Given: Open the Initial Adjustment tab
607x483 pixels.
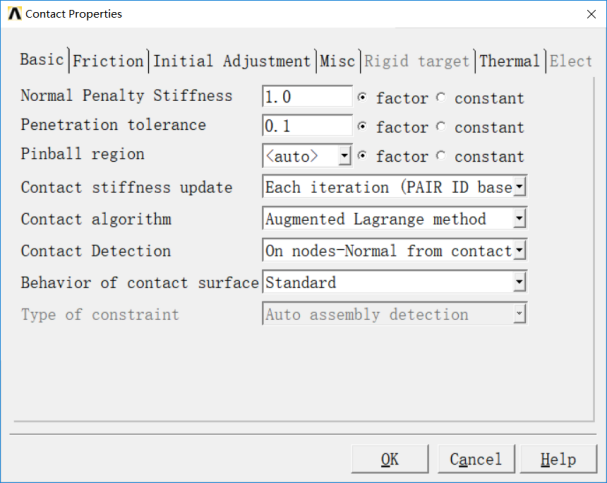Looking at the screenshot, I should click(x=232, y=61).
